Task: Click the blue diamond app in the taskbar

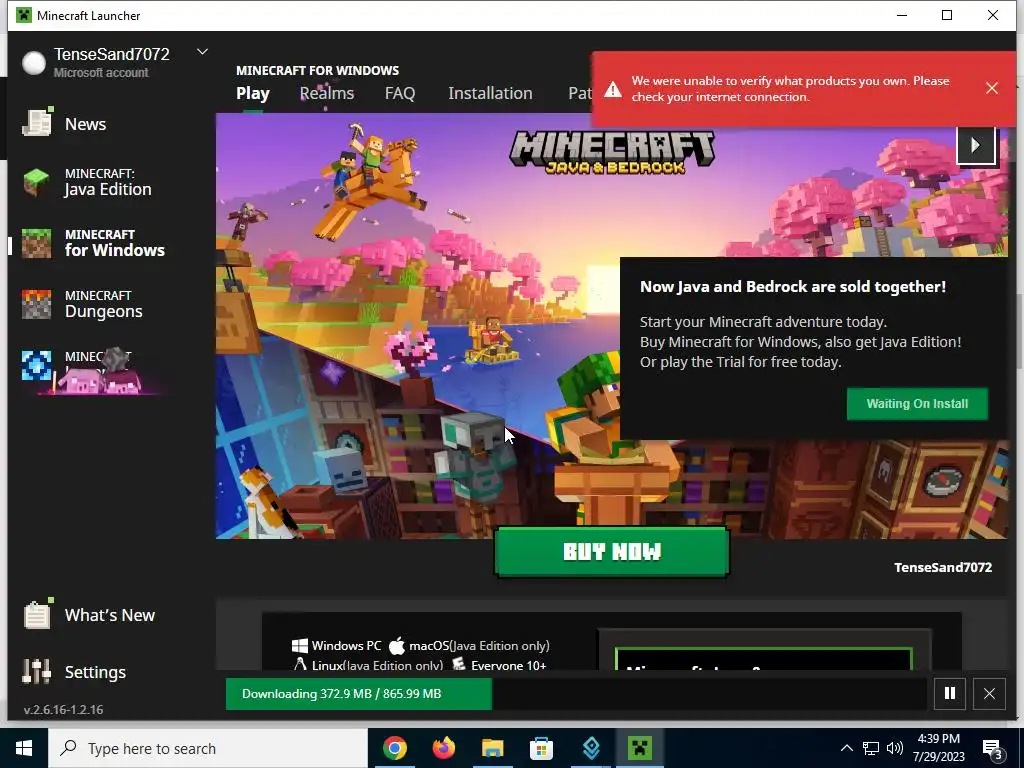Action: 591,748
